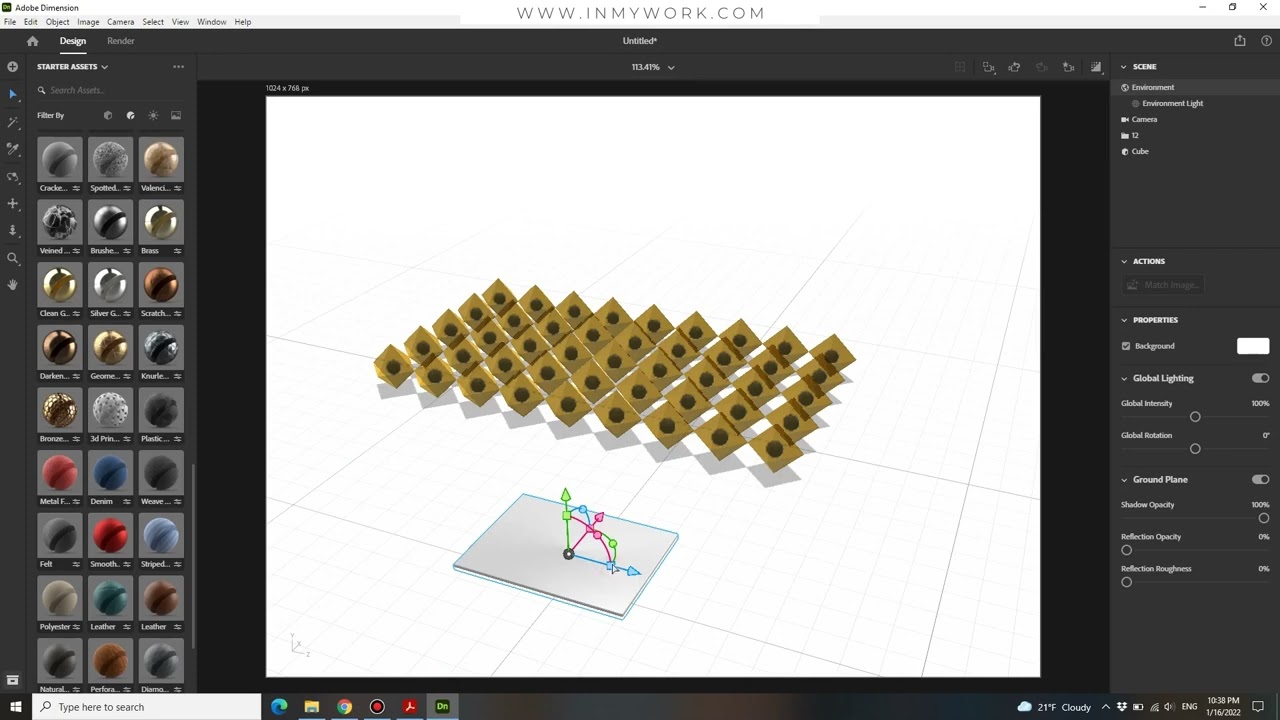Screen dimensions: 1280x720
Task: Open the Help question mark icon
Action: tap(1267, 41)
